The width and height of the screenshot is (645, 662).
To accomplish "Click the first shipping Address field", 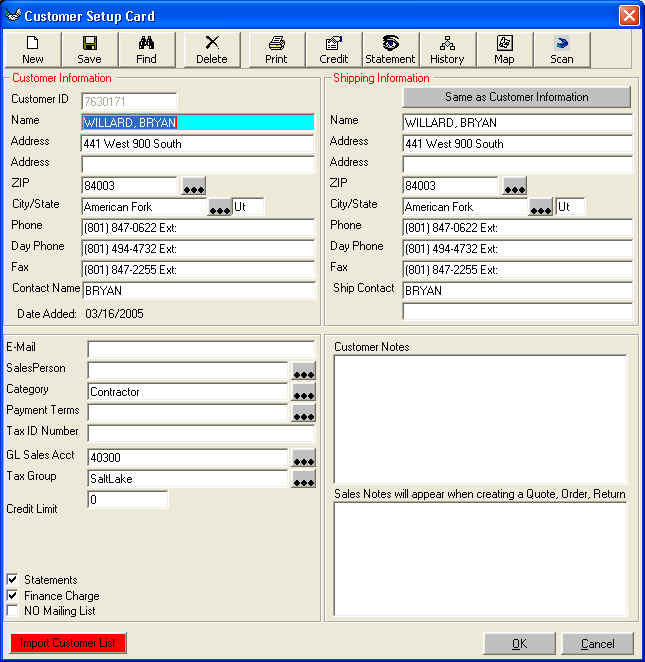I will click(x=518, y=144).
